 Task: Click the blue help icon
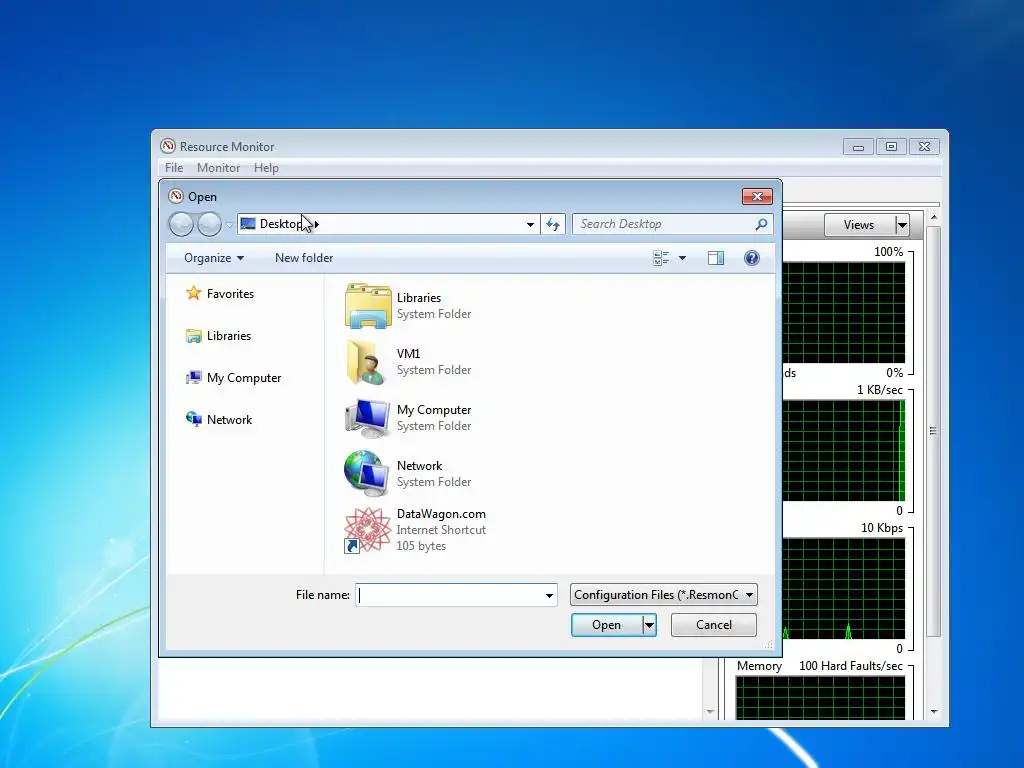[x=752, y=258]
